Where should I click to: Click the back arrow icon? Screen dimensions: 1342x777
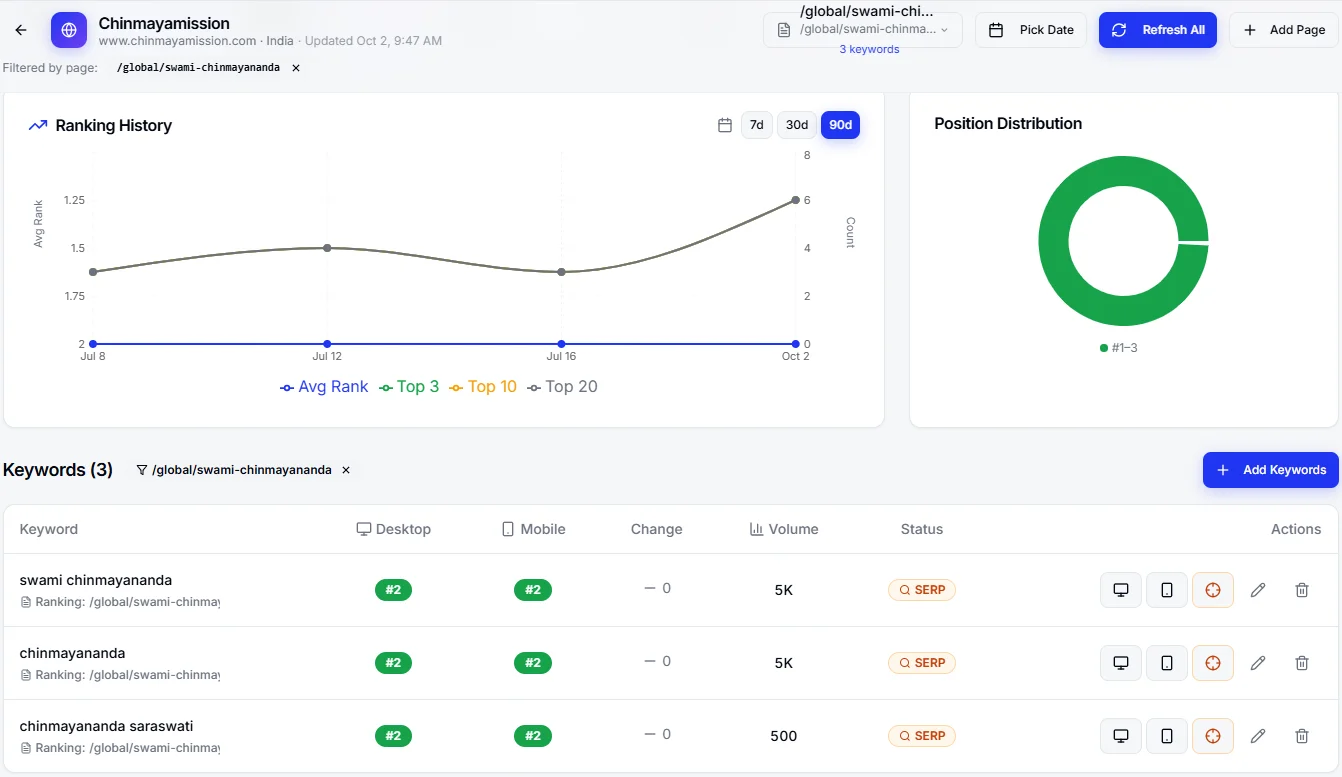(x=21, y=30)
